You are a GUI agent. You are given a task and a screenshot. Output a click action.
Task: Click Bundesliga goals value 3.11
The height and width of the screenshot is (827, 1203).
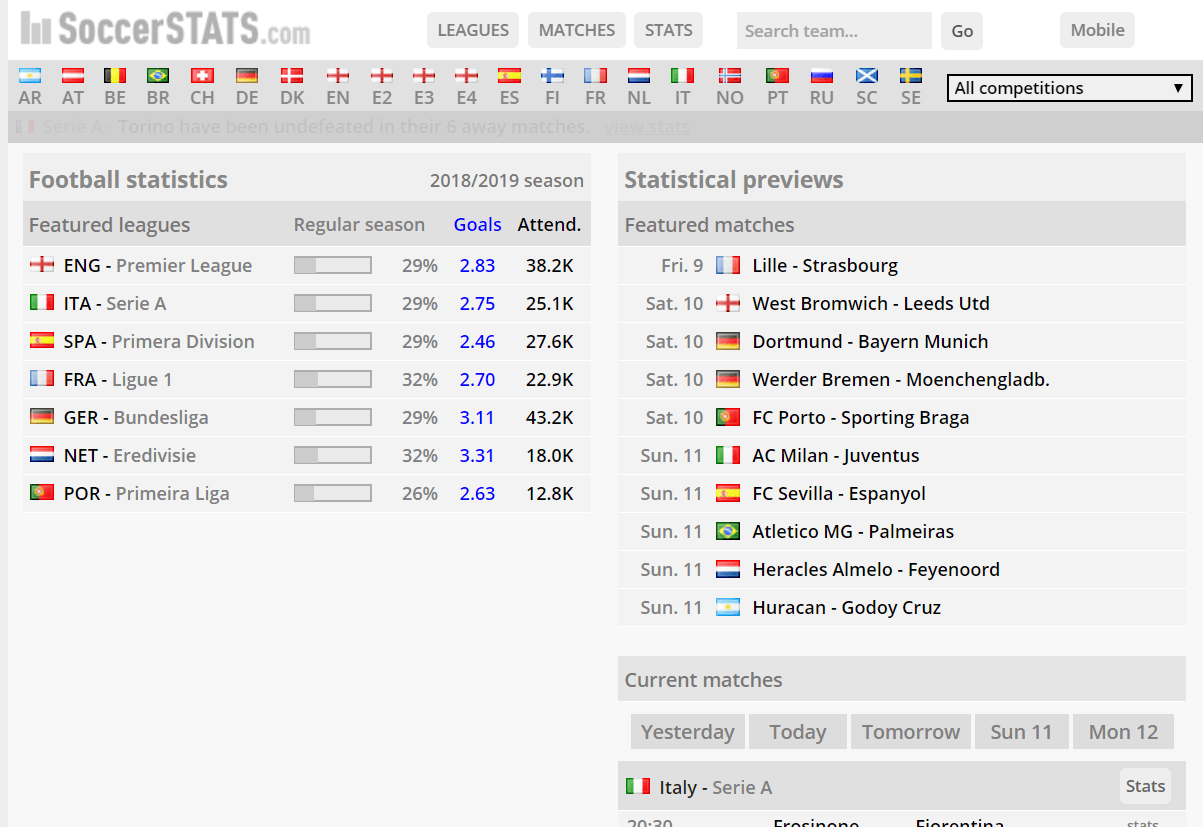click(x=477, y=417)
